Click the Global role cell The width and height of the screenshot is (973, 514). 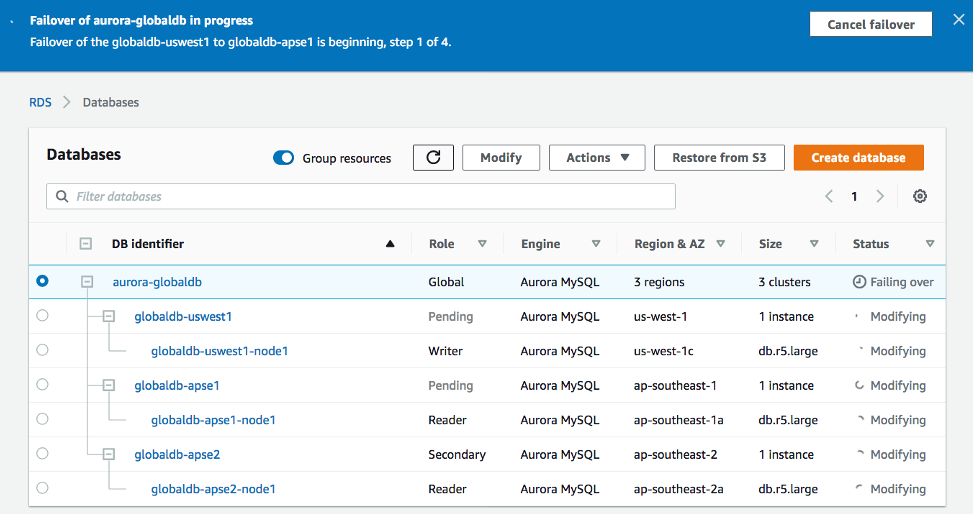click(x=446, y=282)
